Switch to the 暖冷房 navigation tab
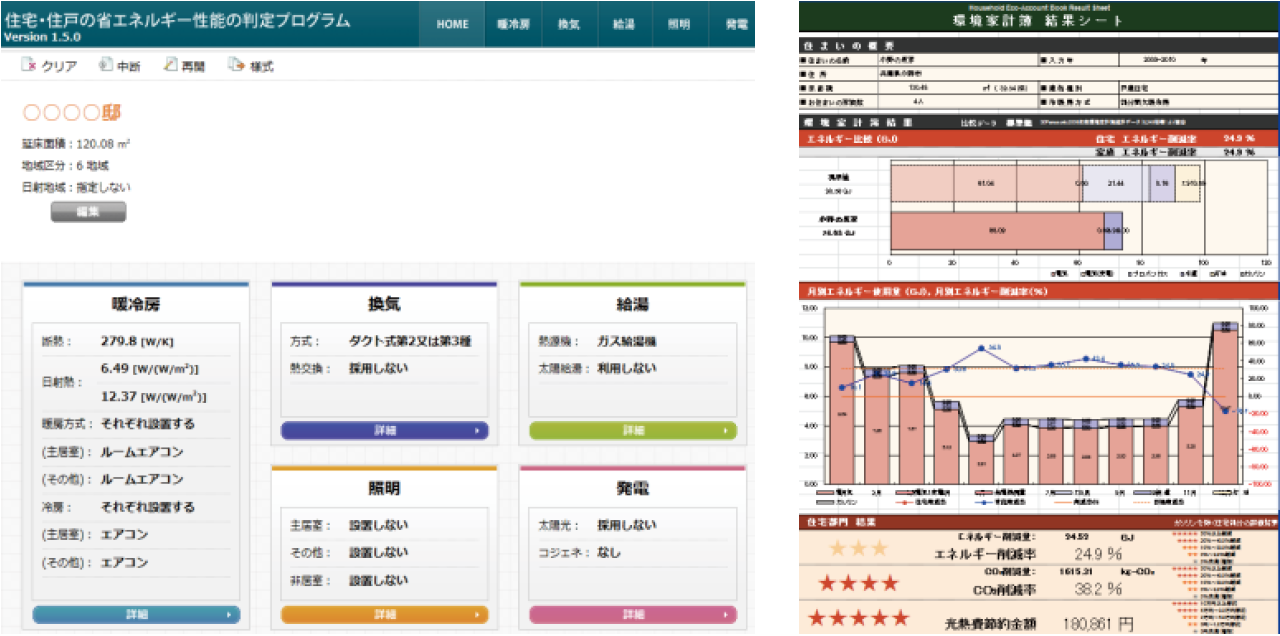 514,24
